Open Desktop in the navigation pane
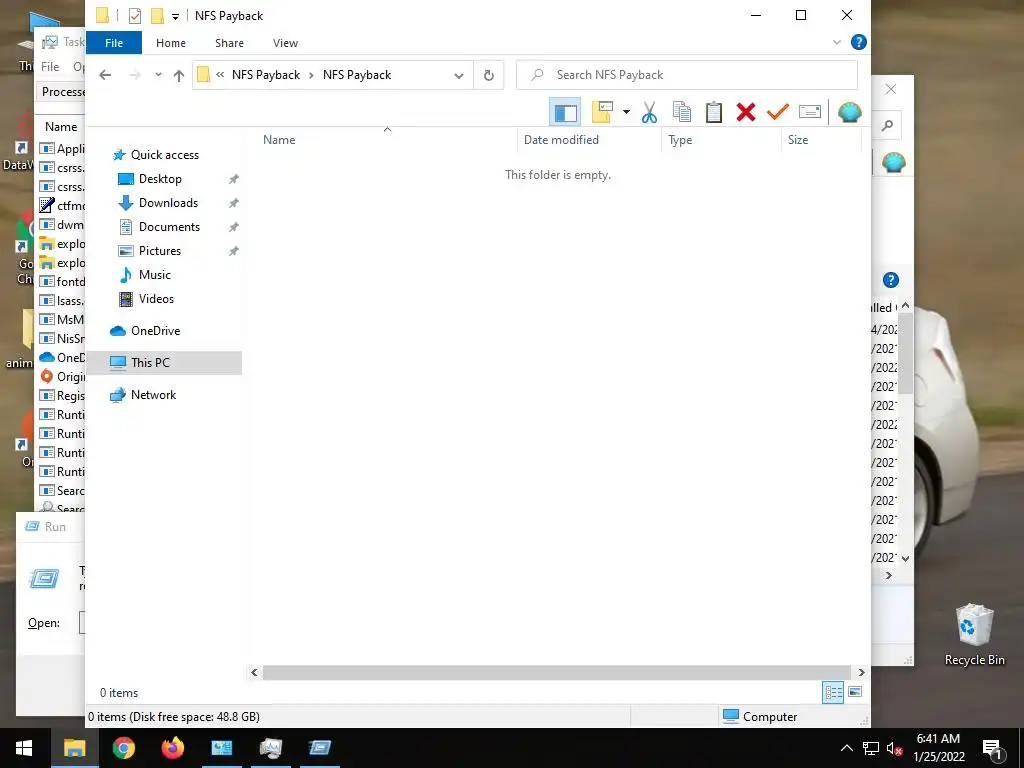 (x=160, y=179)
